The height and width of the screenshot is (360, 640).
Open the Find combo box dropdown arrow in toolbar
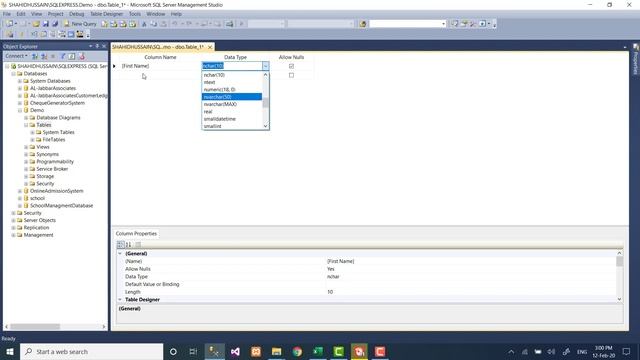pyautogui.click(x=443, y=24)
